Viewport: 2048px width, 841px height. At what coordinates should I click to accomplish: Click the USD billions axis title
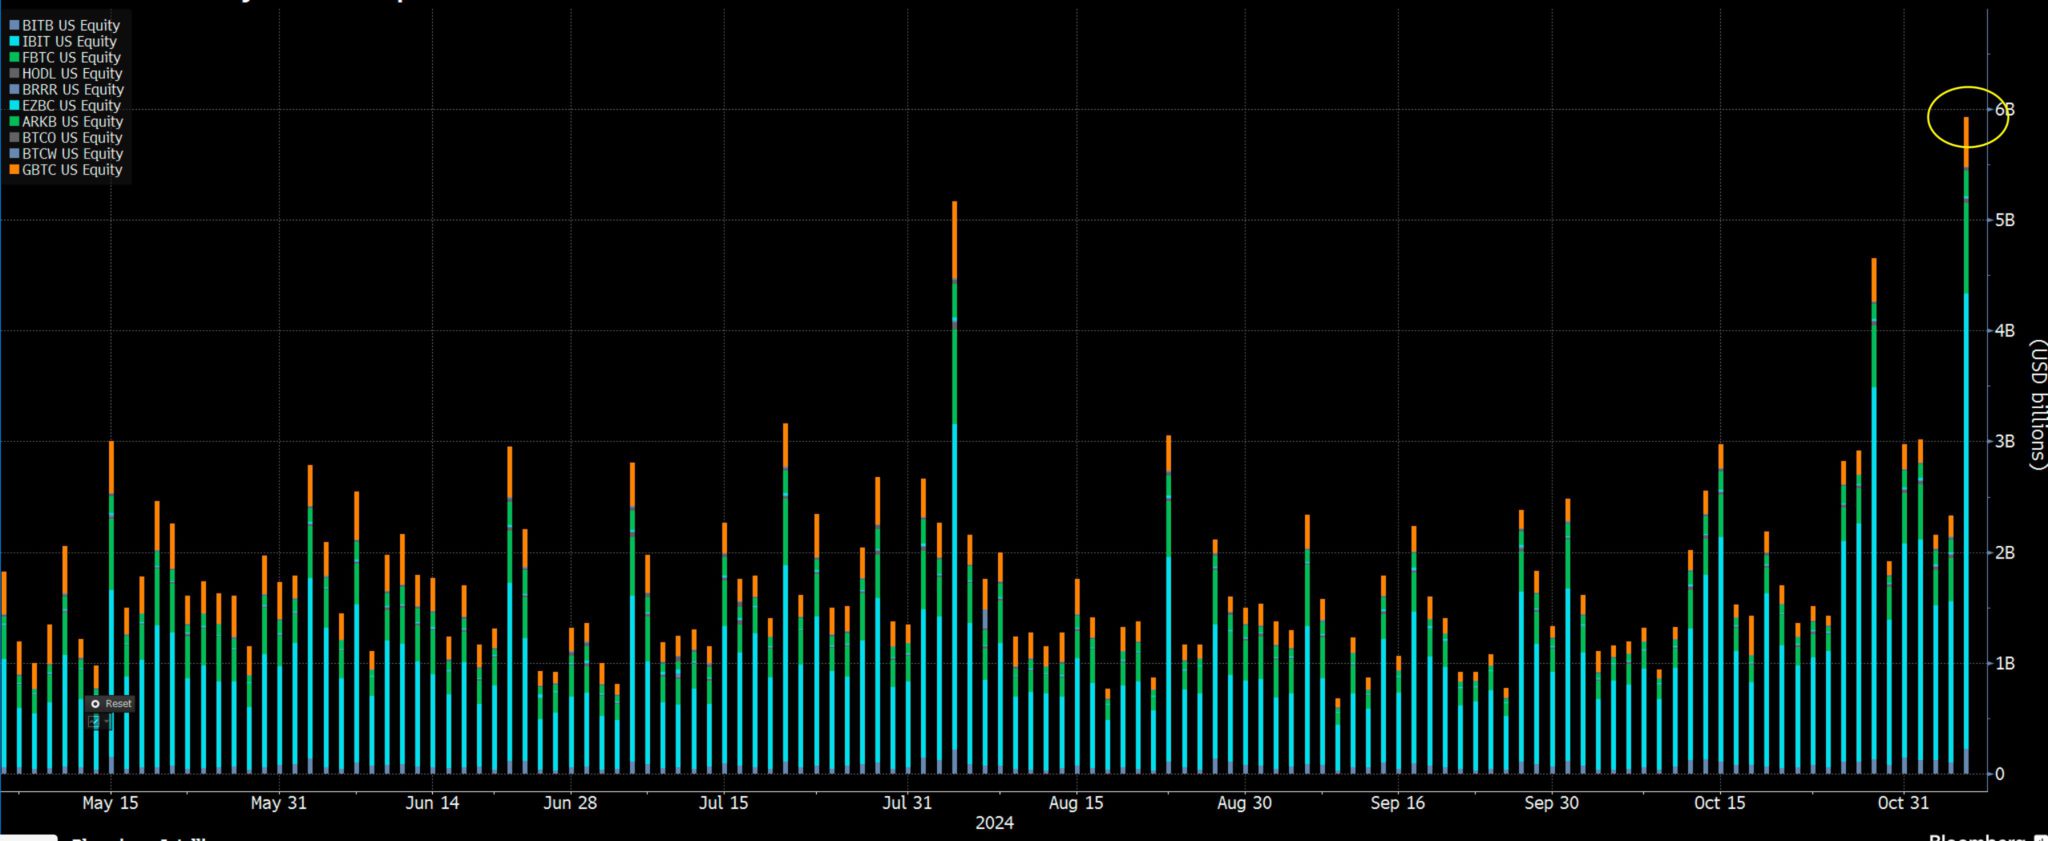tap(2037, 404)
